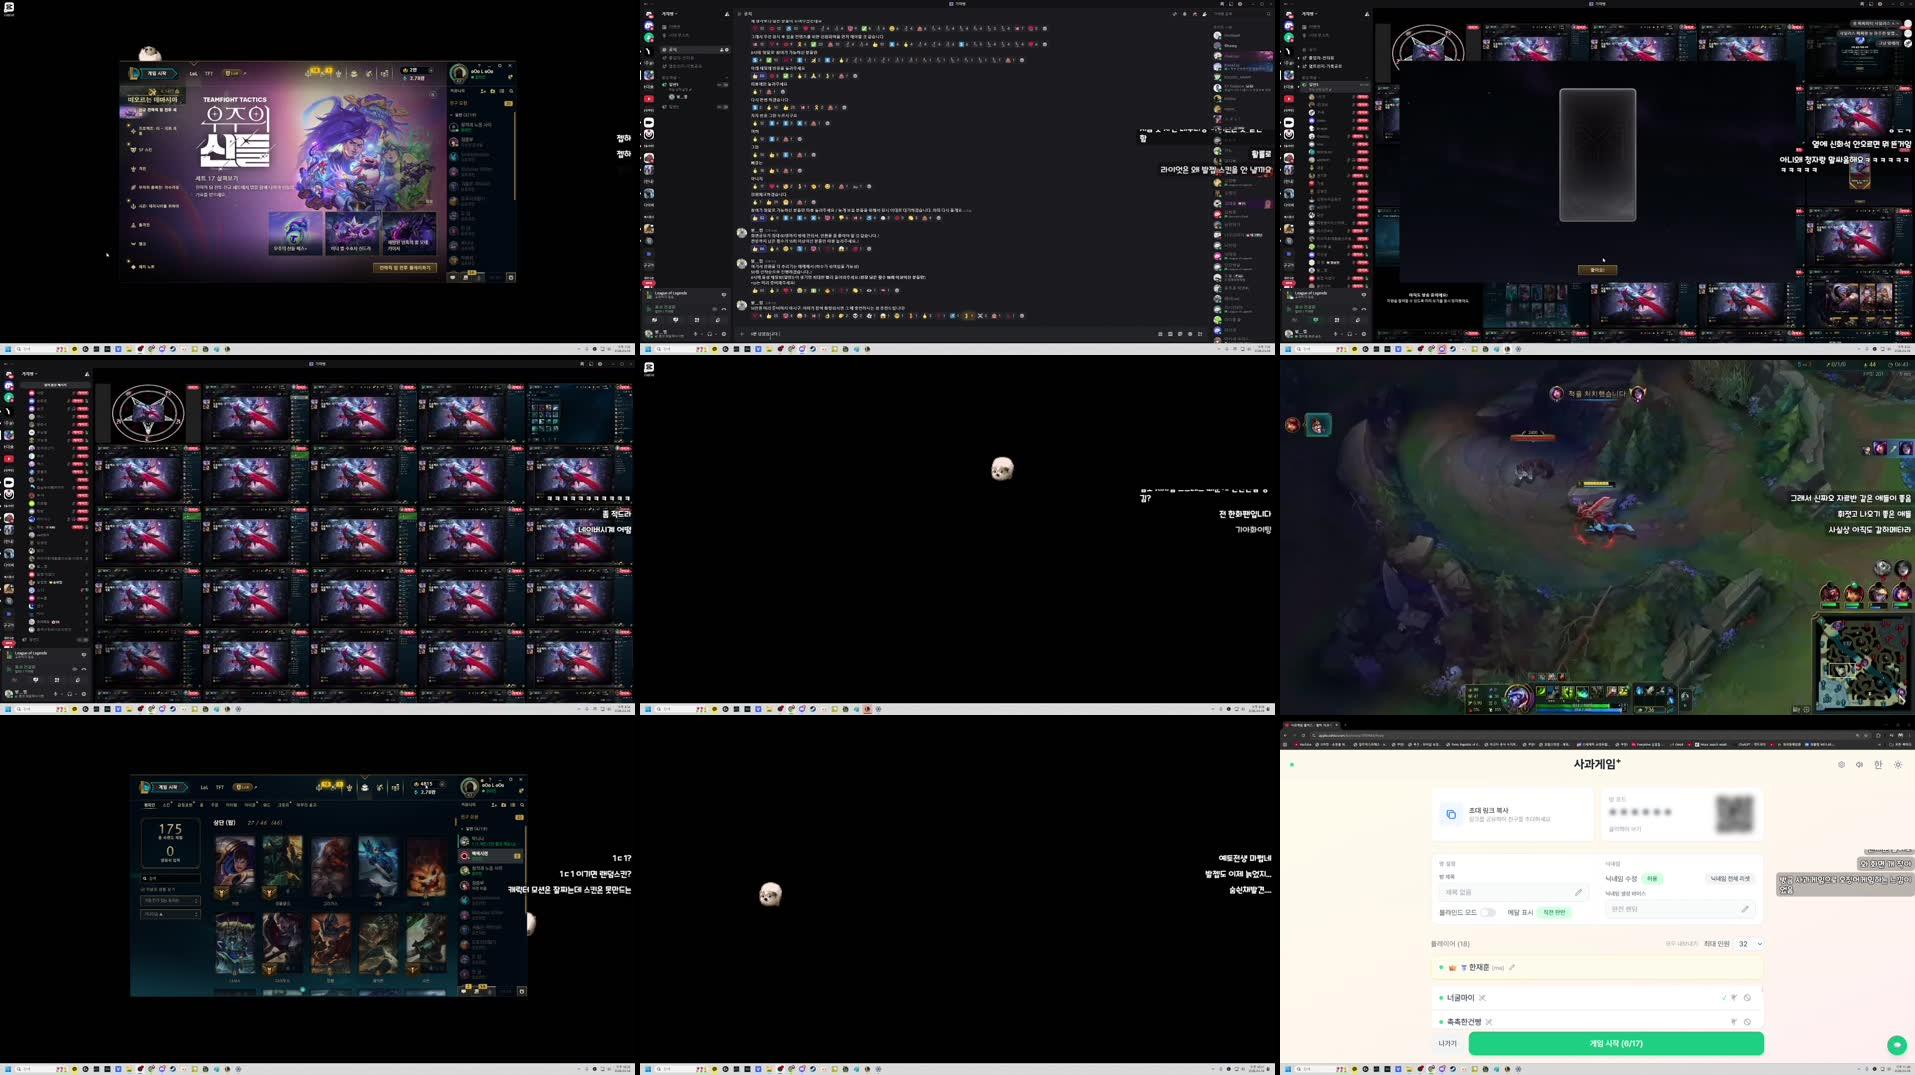
Task: Click the minimap in the League match view
Action: 1863,662
